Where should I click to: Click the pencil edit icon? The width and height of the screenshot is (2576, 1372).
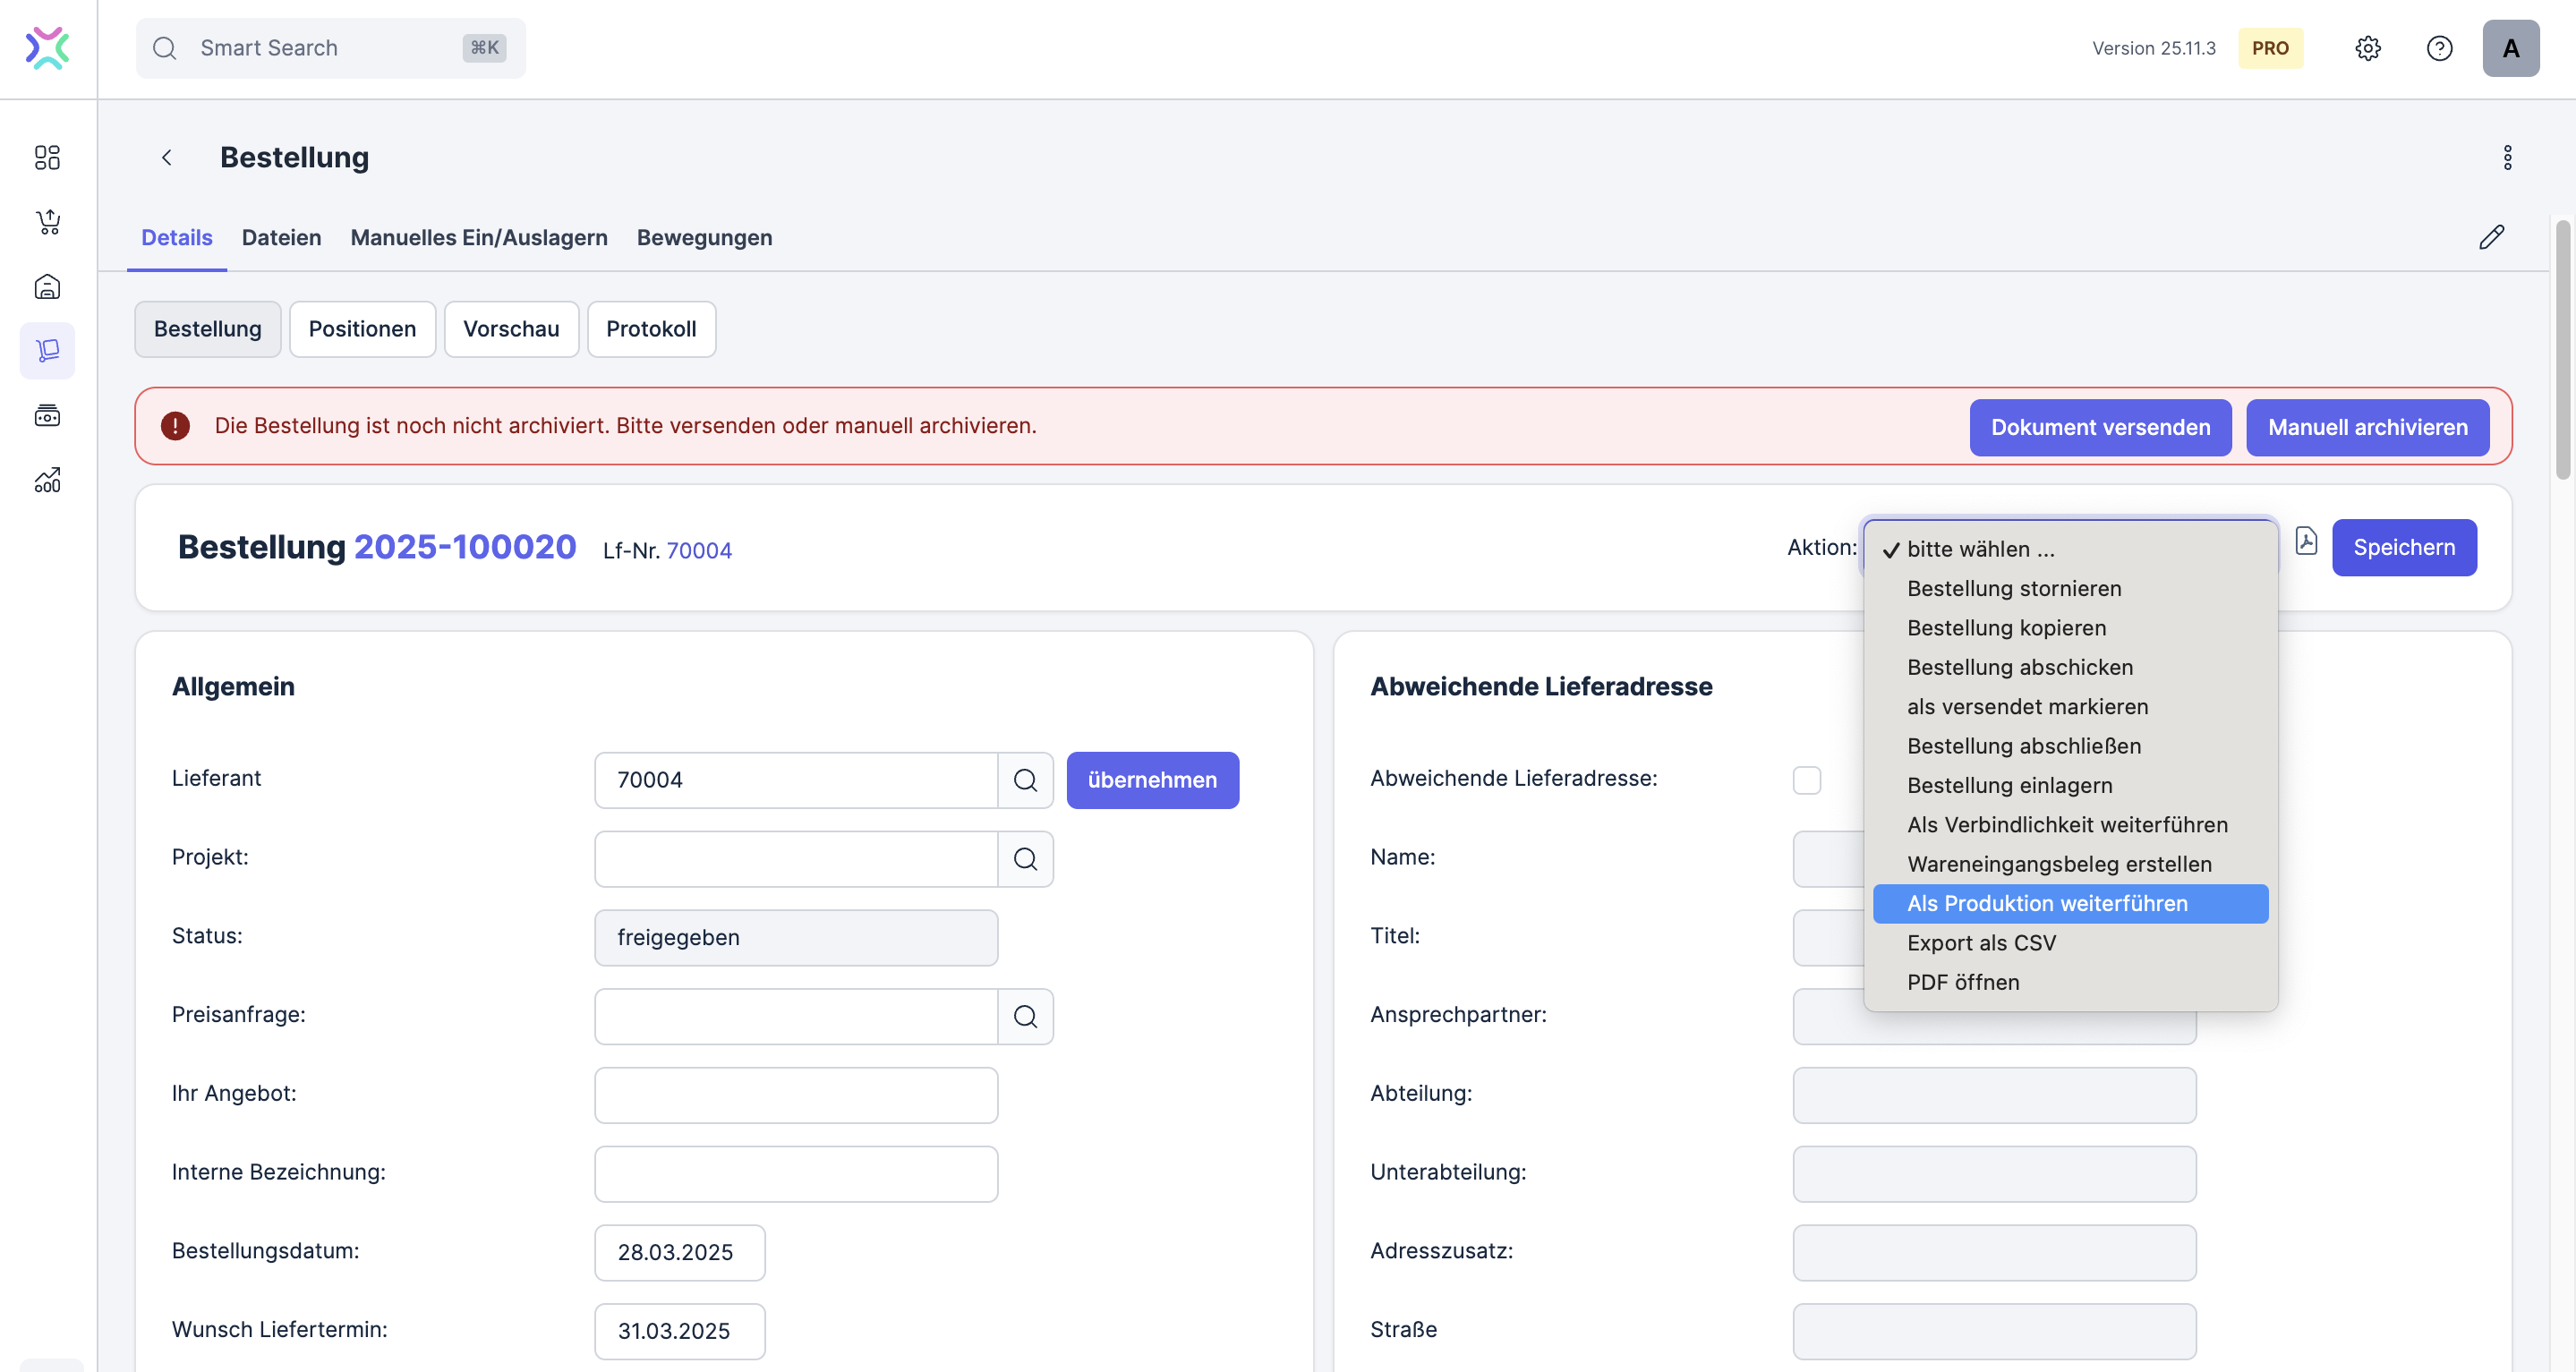tap(2491, 237)
